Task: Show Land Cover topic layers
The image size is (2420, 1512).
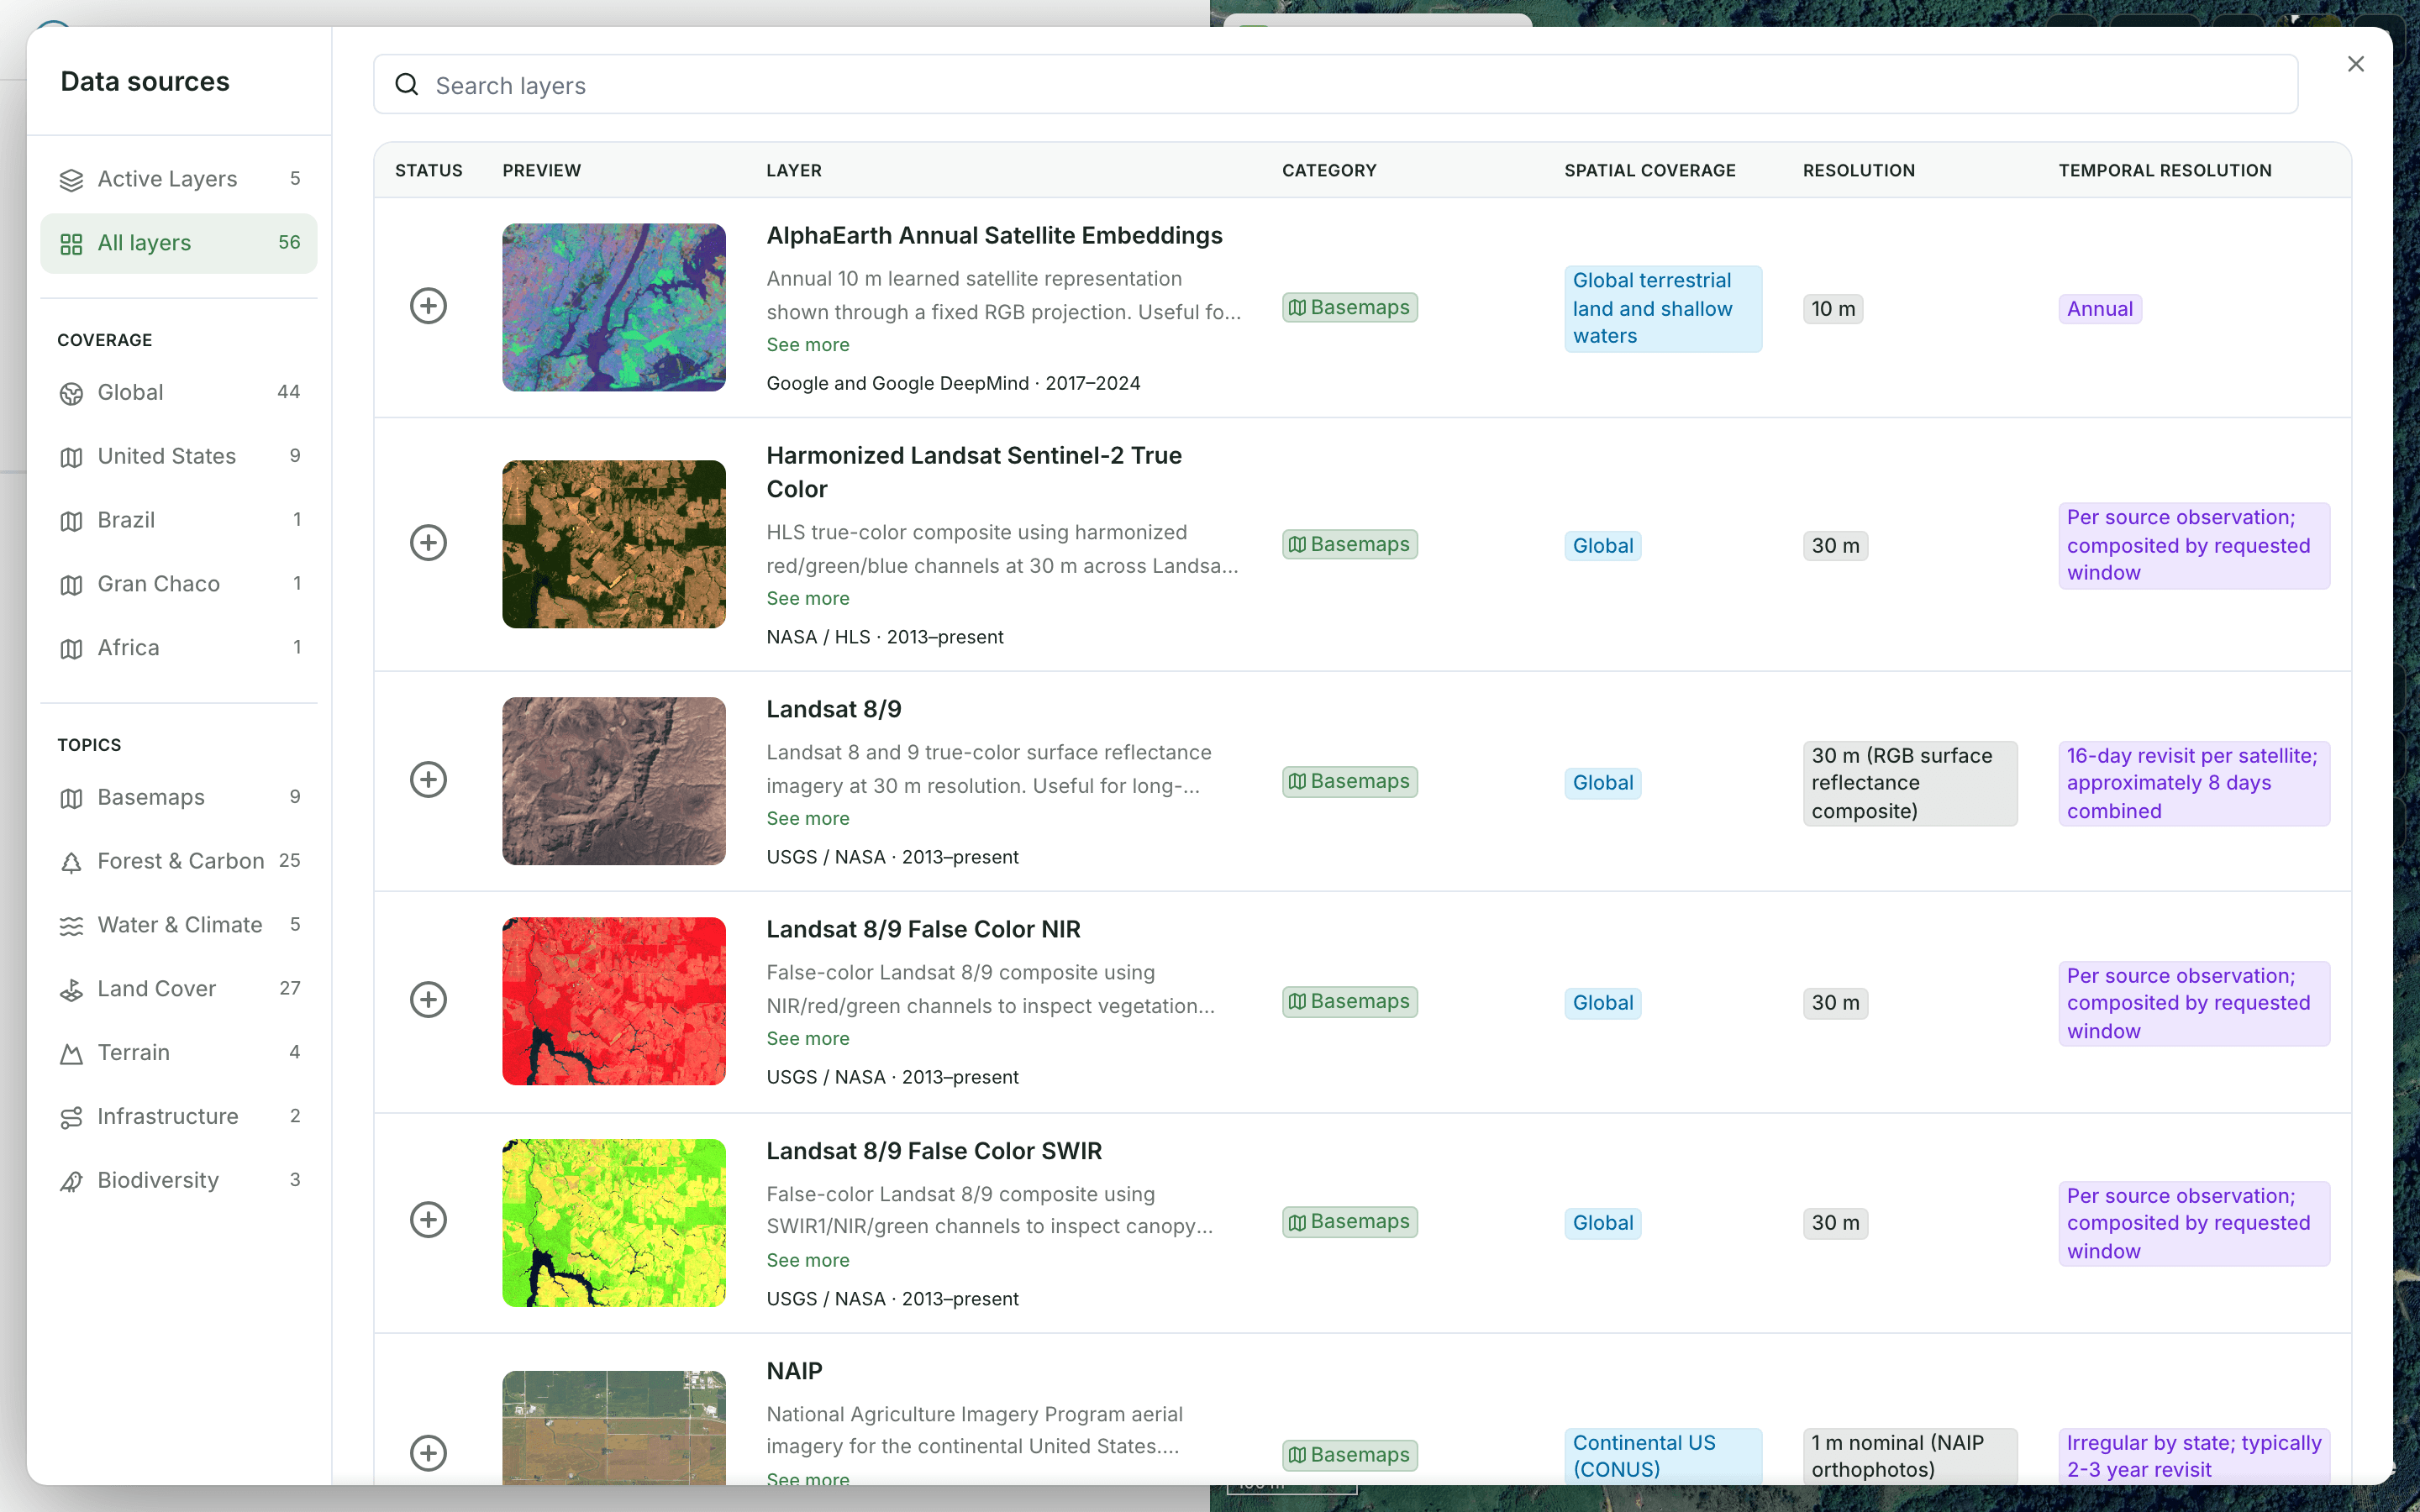Action: click(x=179, y=989)
